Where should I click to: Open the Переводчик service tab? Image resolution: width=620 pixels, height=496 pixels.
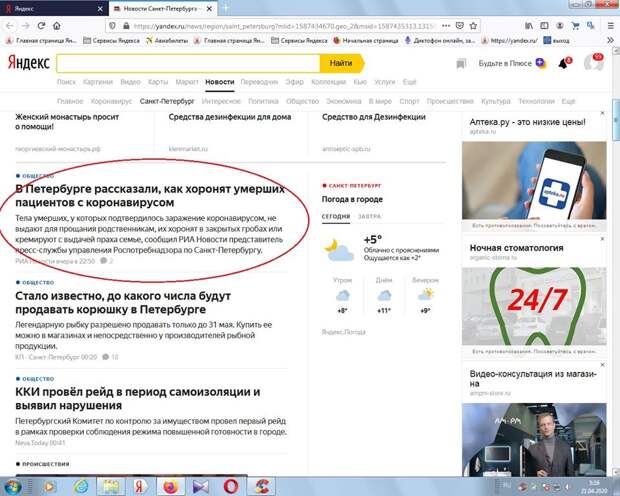coord(259,82)
